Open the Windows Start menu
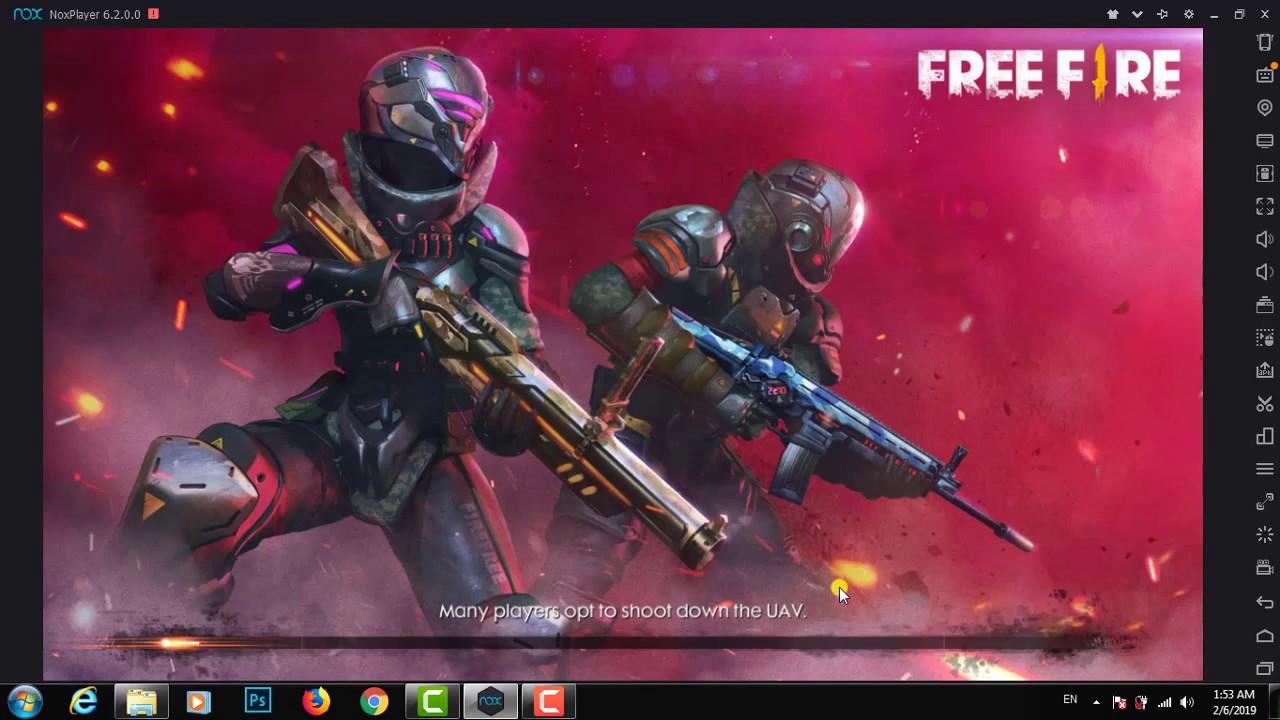The width and height of the screenshot is (1280, 720). (24, 701)
